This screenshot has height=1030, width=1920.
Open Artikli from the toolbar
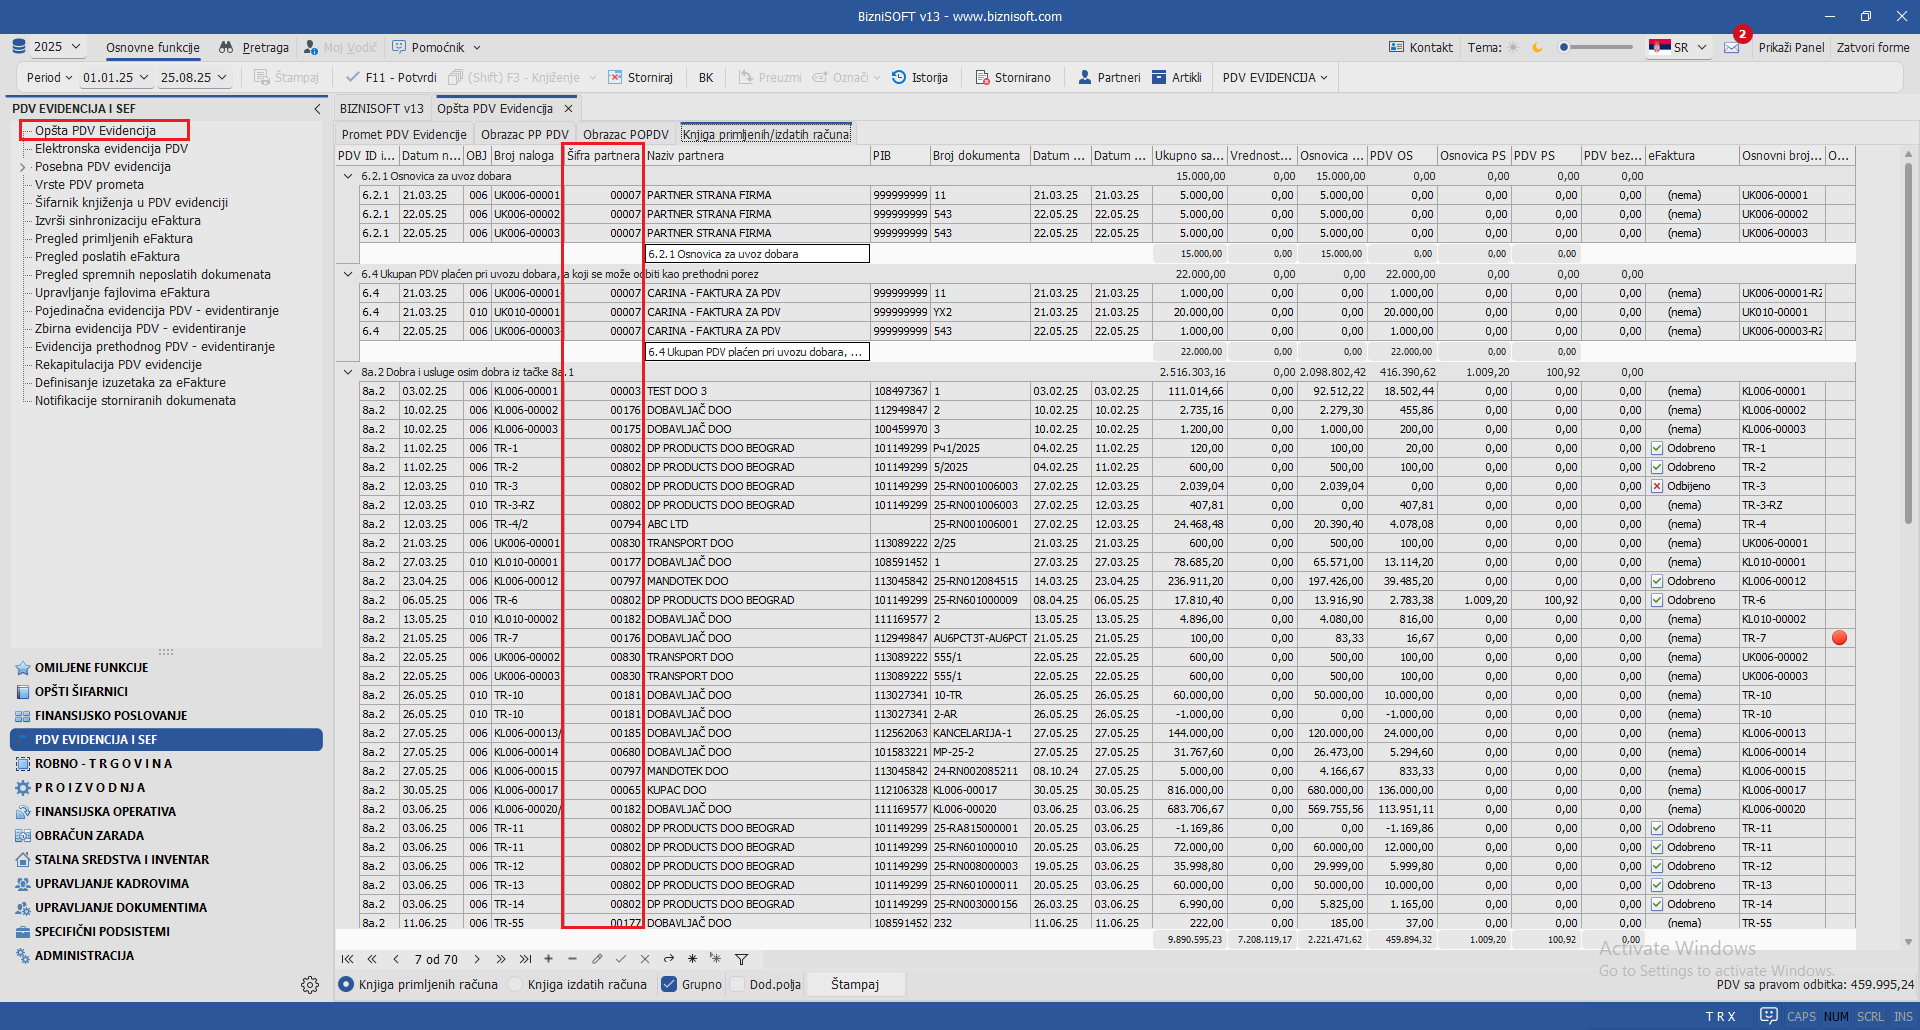pyautogui.click(x=1159, y=77)
